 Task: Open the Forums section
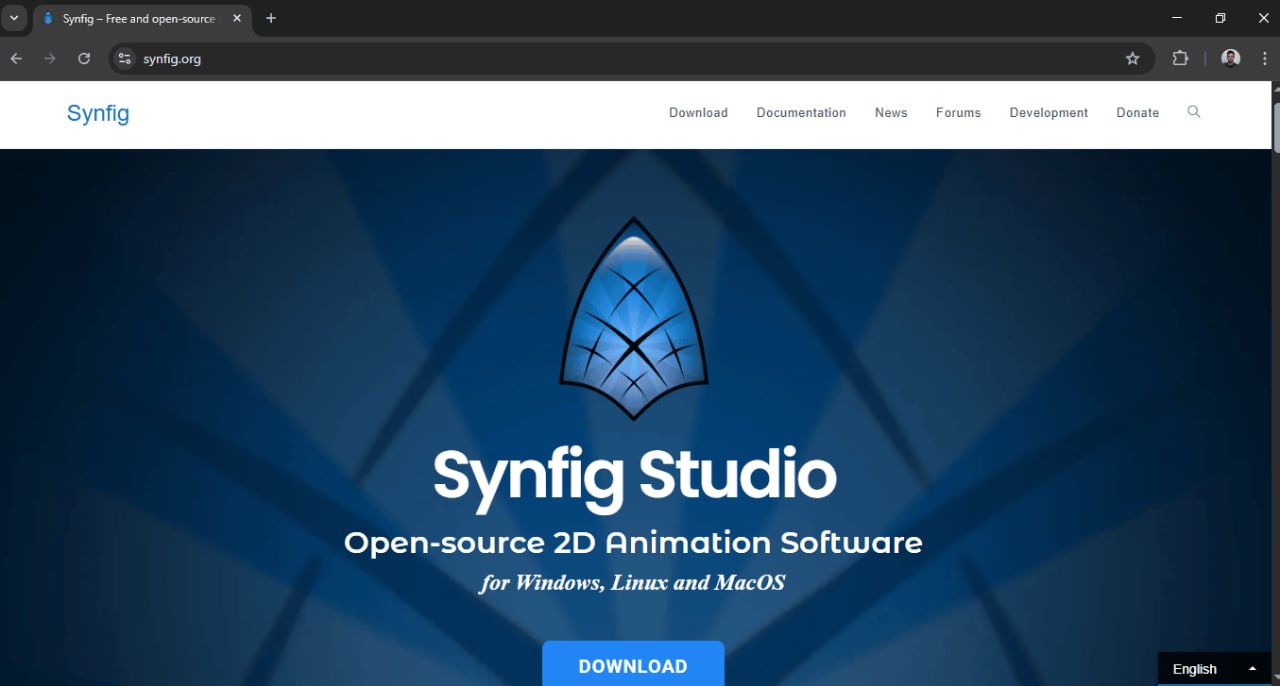[x=957, y=112]
